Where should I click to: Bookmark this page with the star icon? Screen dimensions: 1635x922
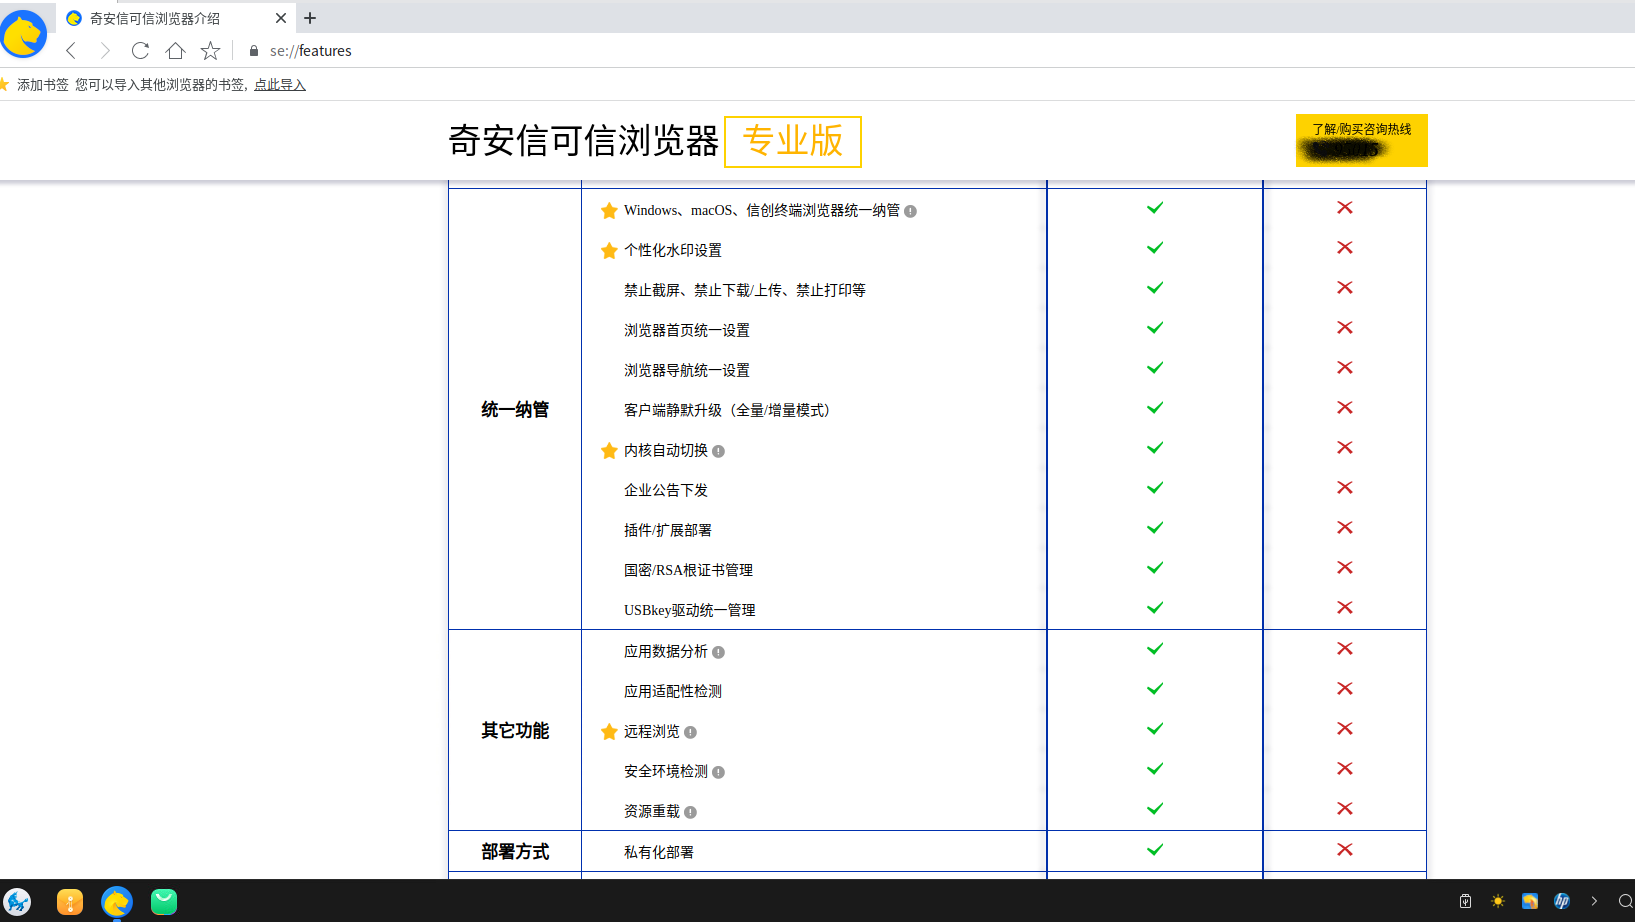[x=210, y=51]
